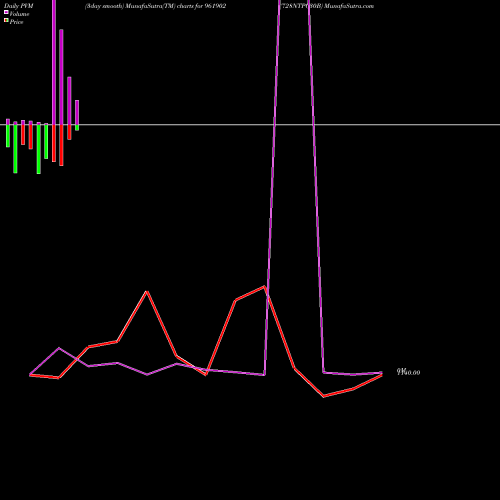Click the 9140.00 price value label
The height and width of the screenshot is (500, 500).
click(x=408, y=372)
